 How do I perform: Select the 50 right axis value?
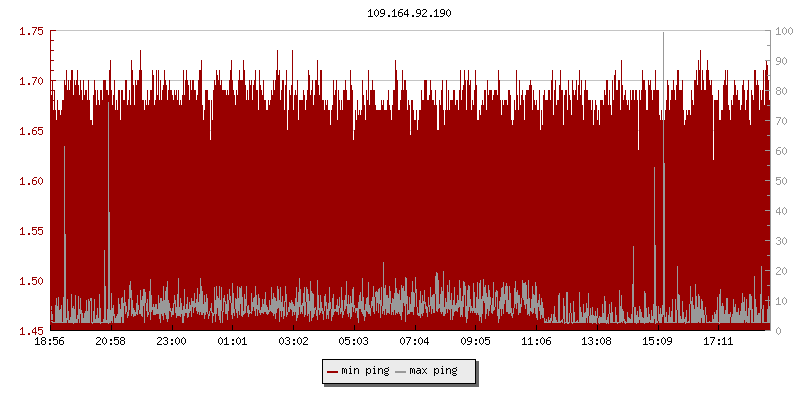click(x=782, y=181)
